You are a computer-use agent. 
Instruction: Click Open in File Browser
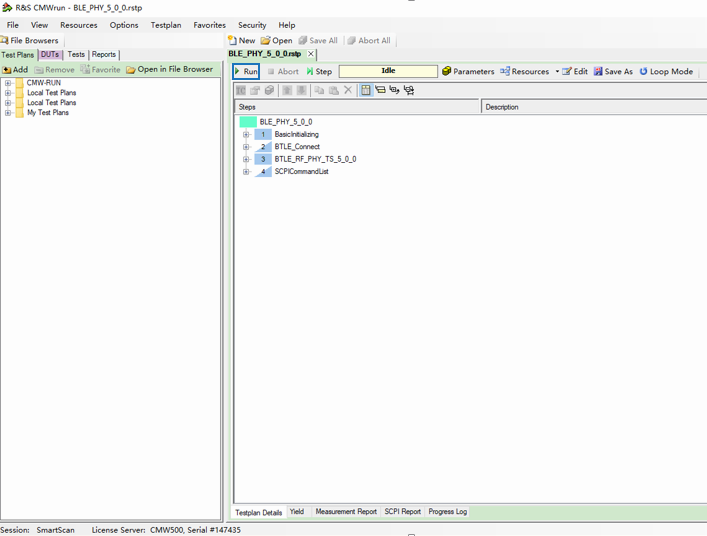coord(170,70)
